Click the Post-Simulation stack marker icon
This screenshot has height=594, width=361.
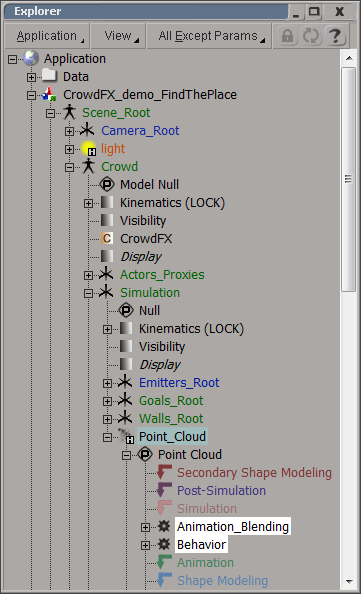[164, 490]
